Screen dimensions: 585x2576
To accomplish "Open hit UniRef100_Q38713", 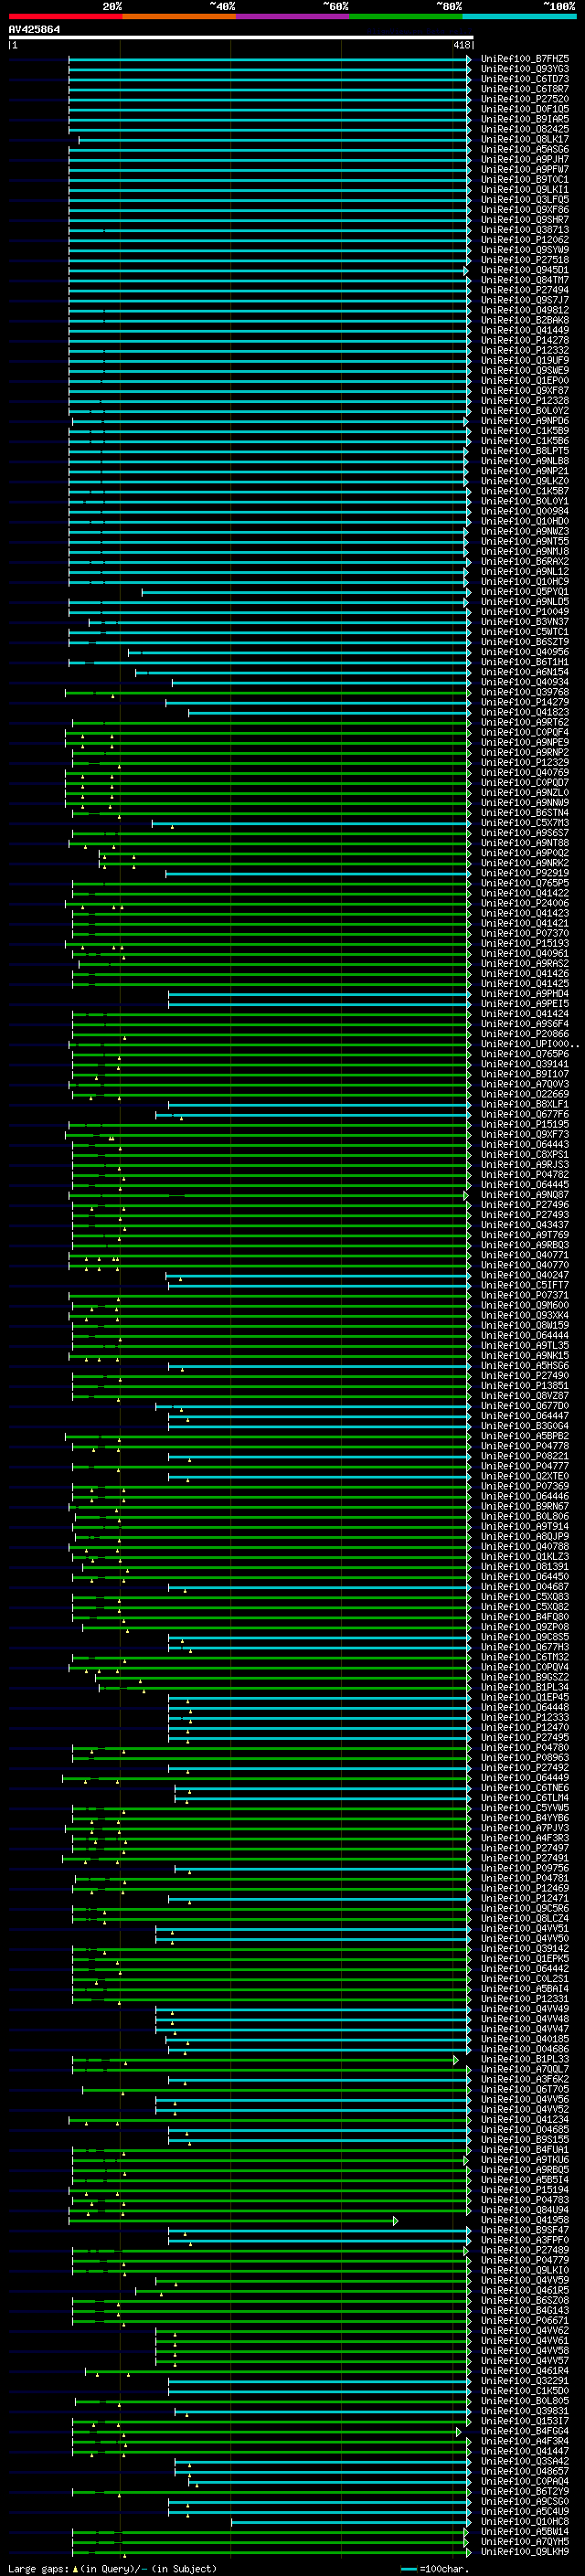I will (524, 230).
